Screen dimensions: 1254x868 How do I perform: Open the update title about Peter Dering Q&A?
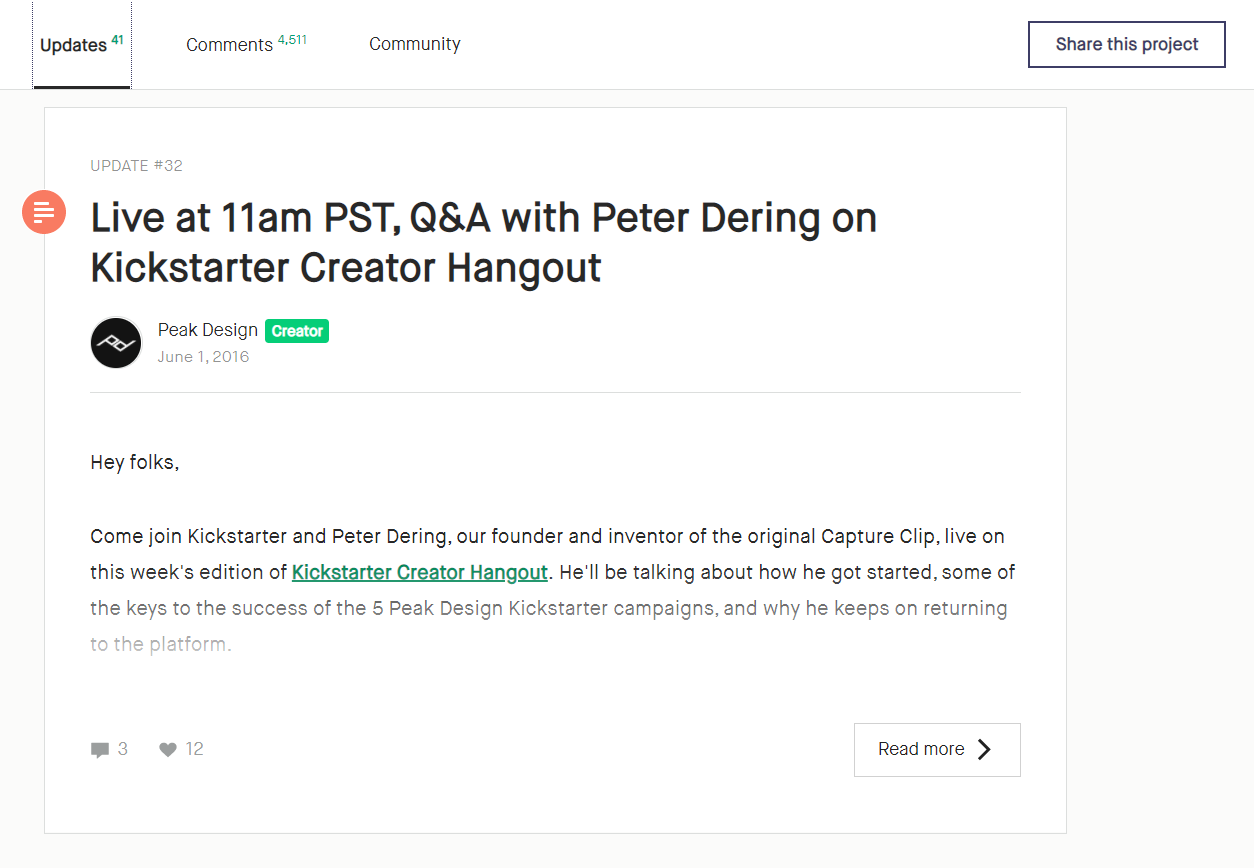click(x=484, y=243)
